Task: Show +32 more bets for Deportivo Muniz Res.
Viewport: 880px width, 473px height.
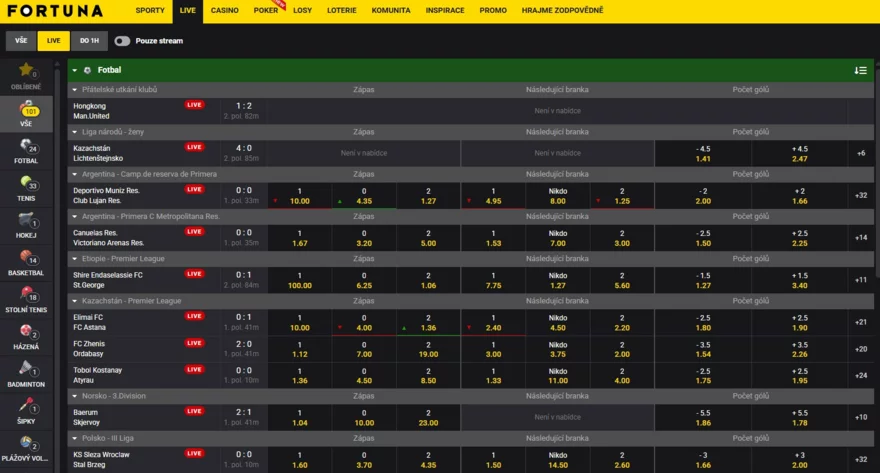Action: pos(861,196)
